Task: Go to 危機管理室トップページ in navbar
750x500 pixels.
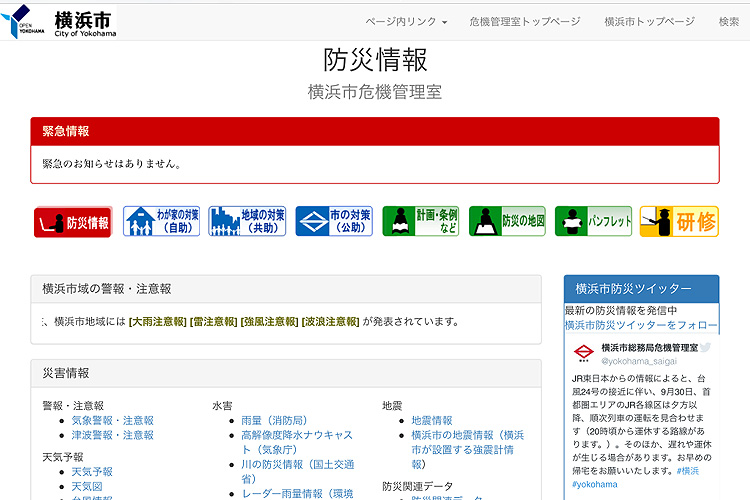Action: pyautogui.click(x=524, y=21)
